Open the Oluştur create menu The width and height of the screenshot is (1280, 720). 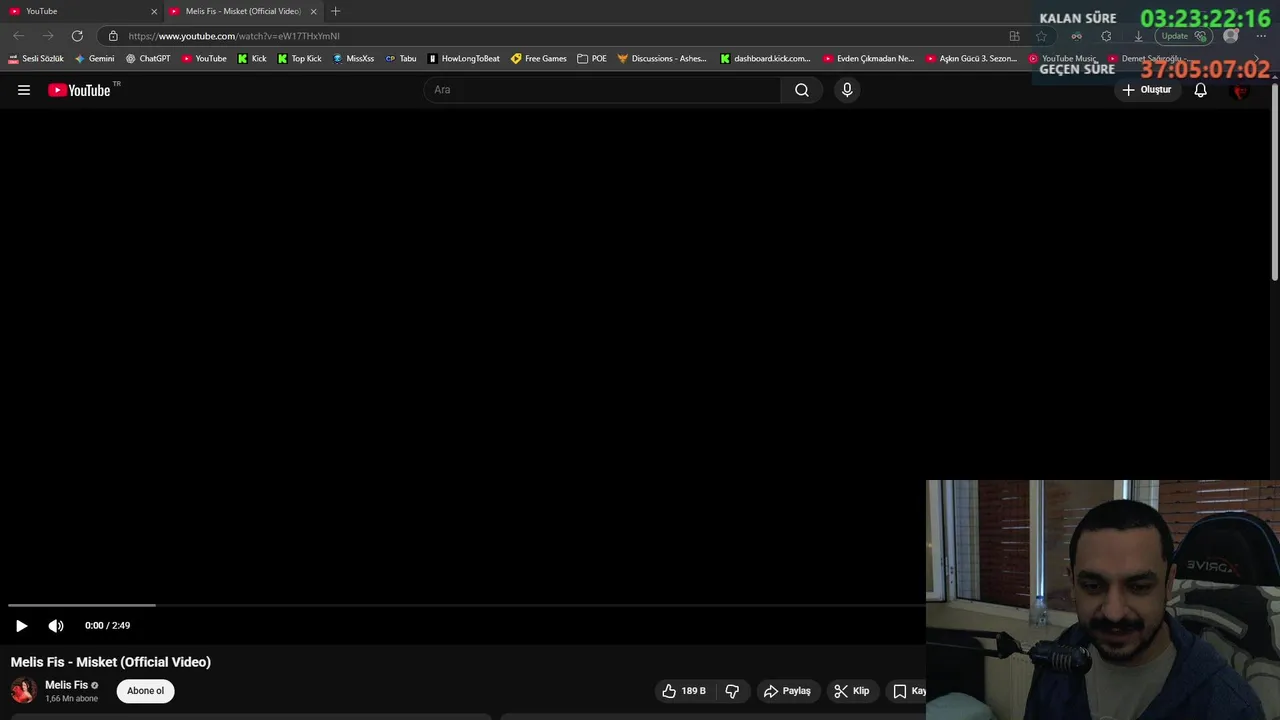(x=1146, y=90)
